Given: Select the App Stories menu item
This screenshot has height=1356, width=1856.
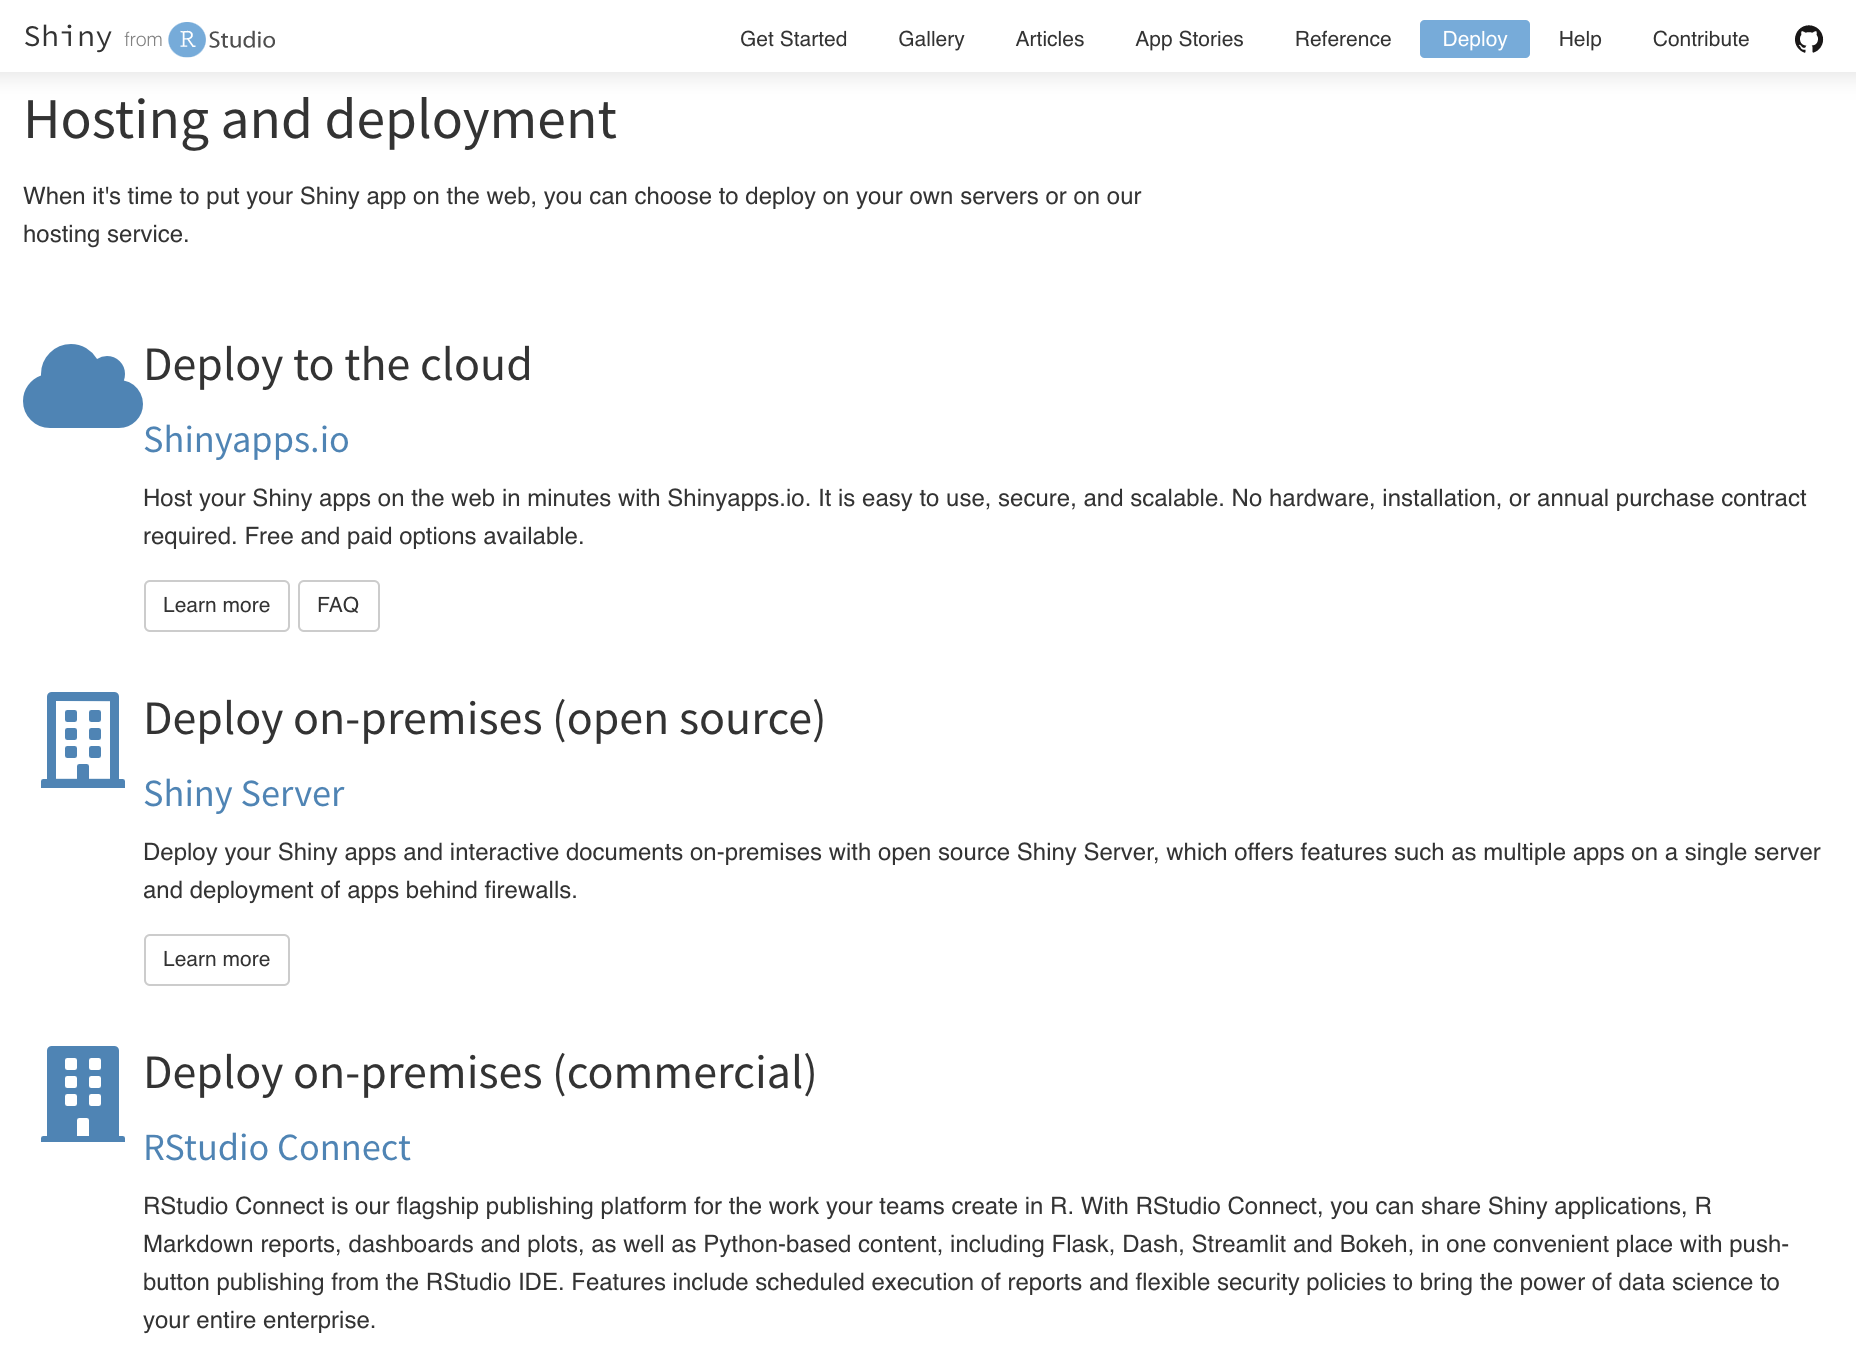Looking at the screenshot, I should [1188, 38].
